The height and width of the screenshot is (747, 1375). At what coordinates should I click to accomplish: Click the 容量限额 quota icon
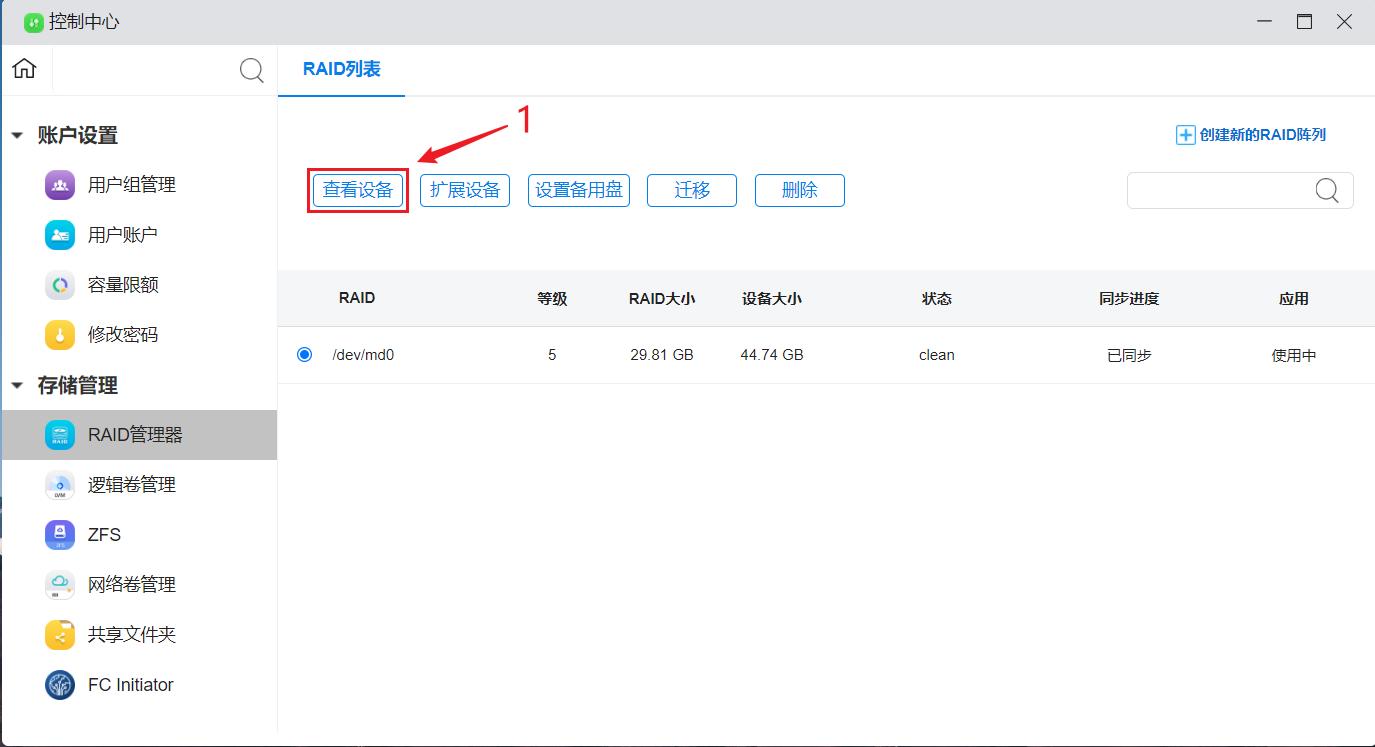[x=60, y=285]
